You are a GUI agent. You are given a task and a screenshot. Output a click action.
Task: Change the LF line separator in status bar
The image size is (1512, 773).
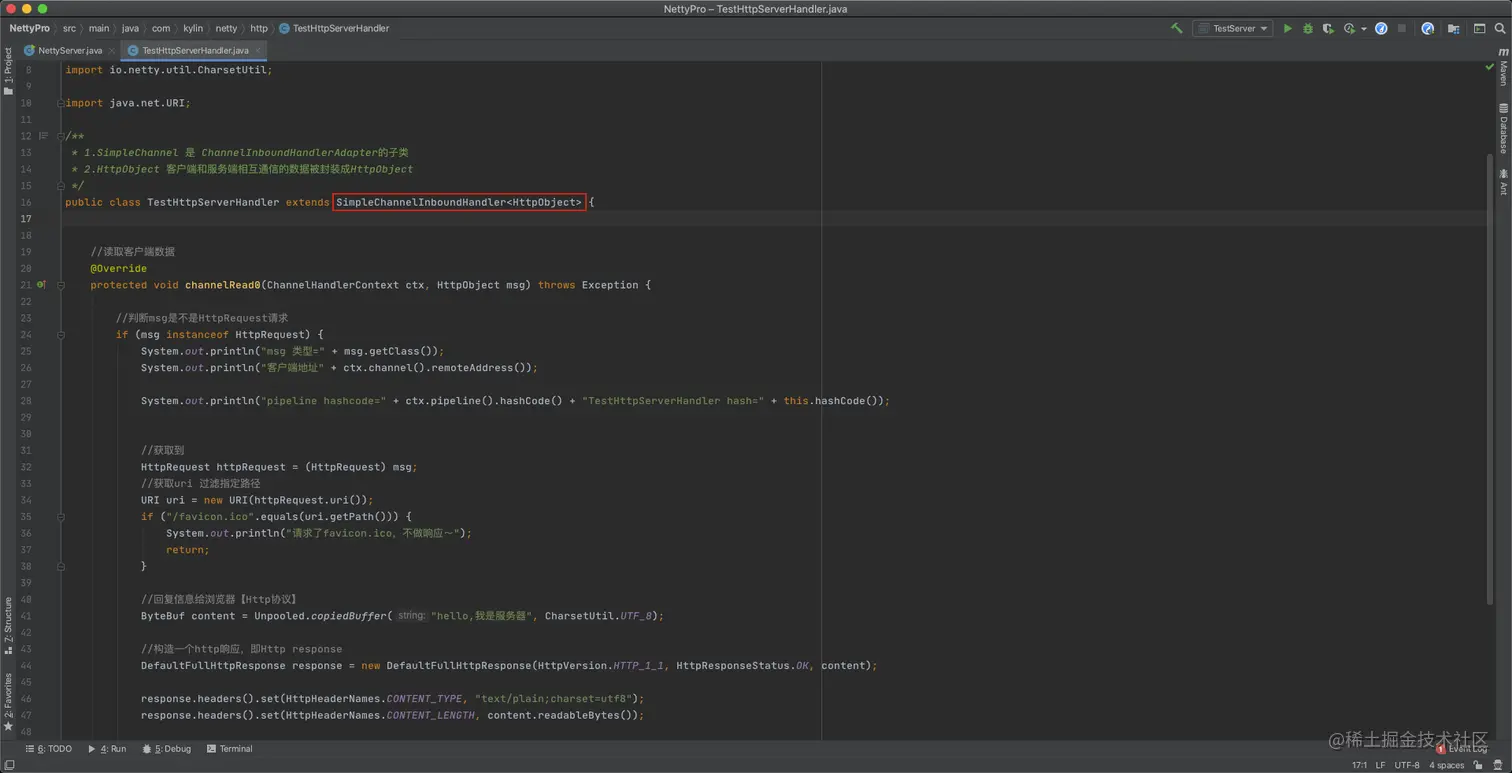click(1380, 765)
